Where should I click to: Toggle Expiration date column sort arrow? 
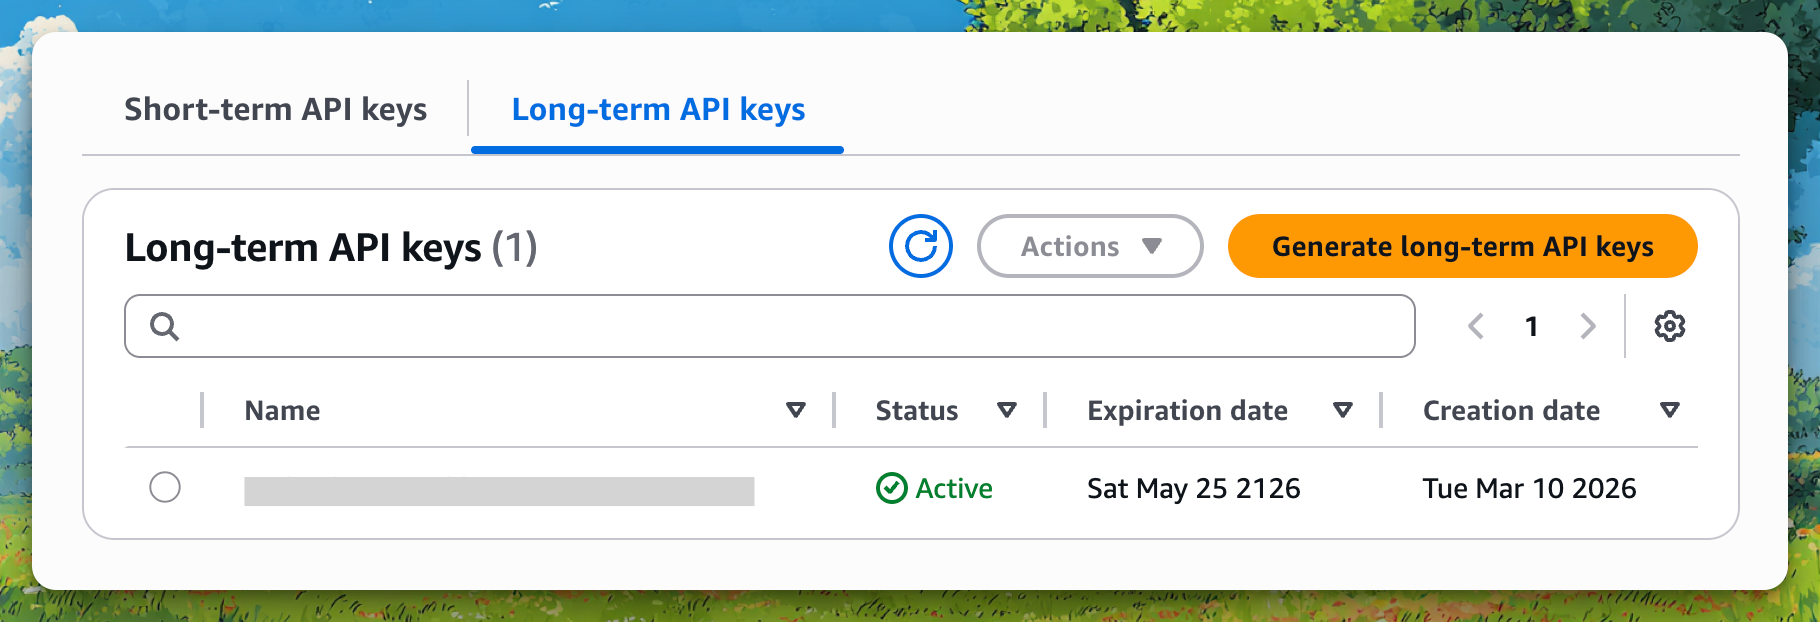click(x=1343, y=410)
